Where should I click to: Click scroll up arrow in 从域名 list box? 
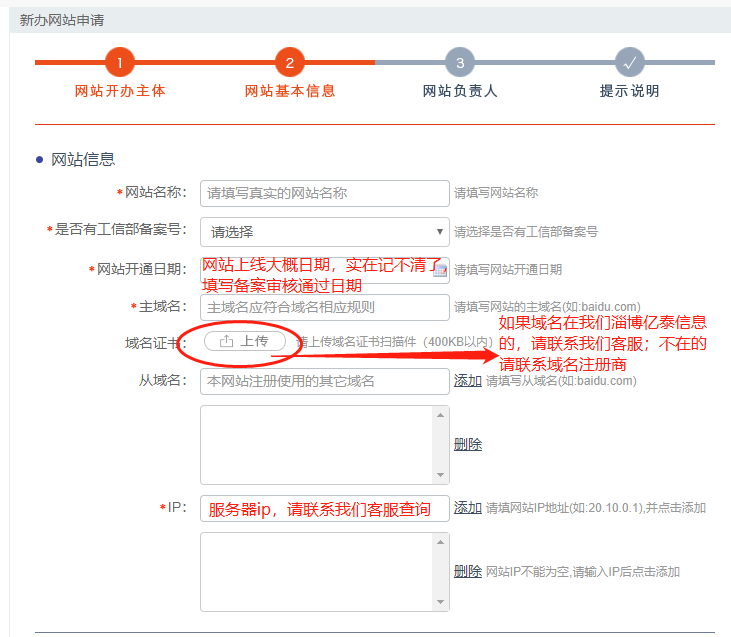point(441,414)
